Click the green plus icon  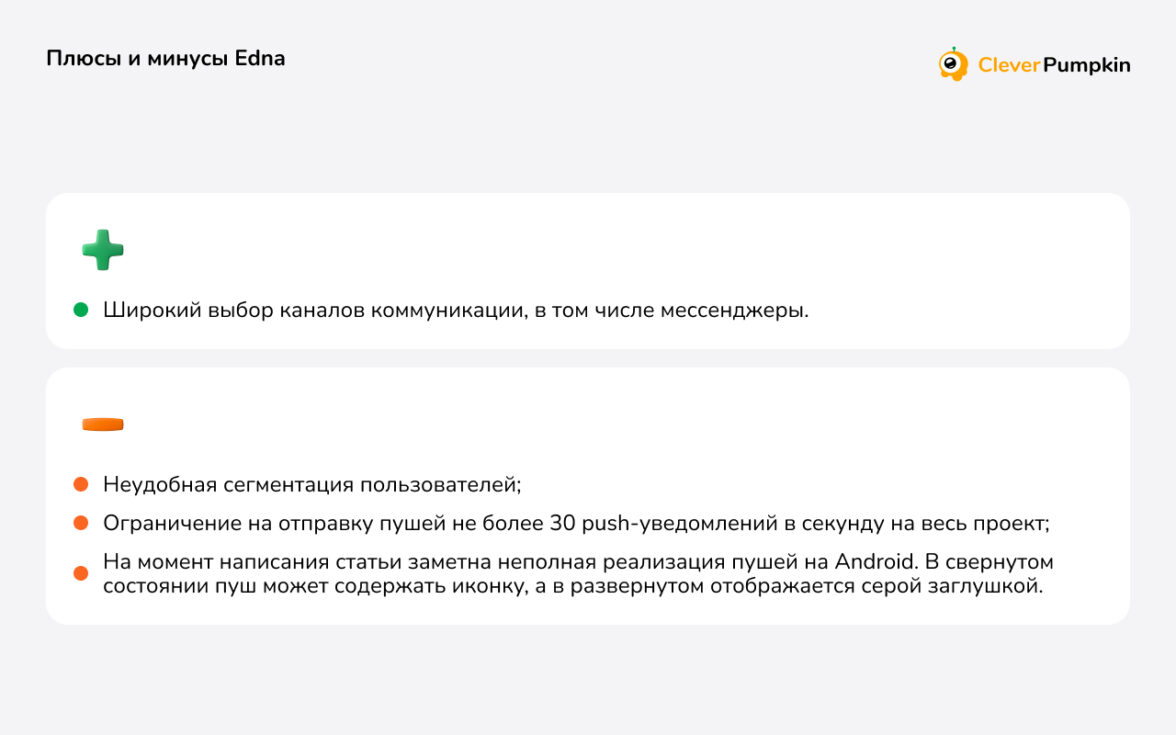(103, 250)
